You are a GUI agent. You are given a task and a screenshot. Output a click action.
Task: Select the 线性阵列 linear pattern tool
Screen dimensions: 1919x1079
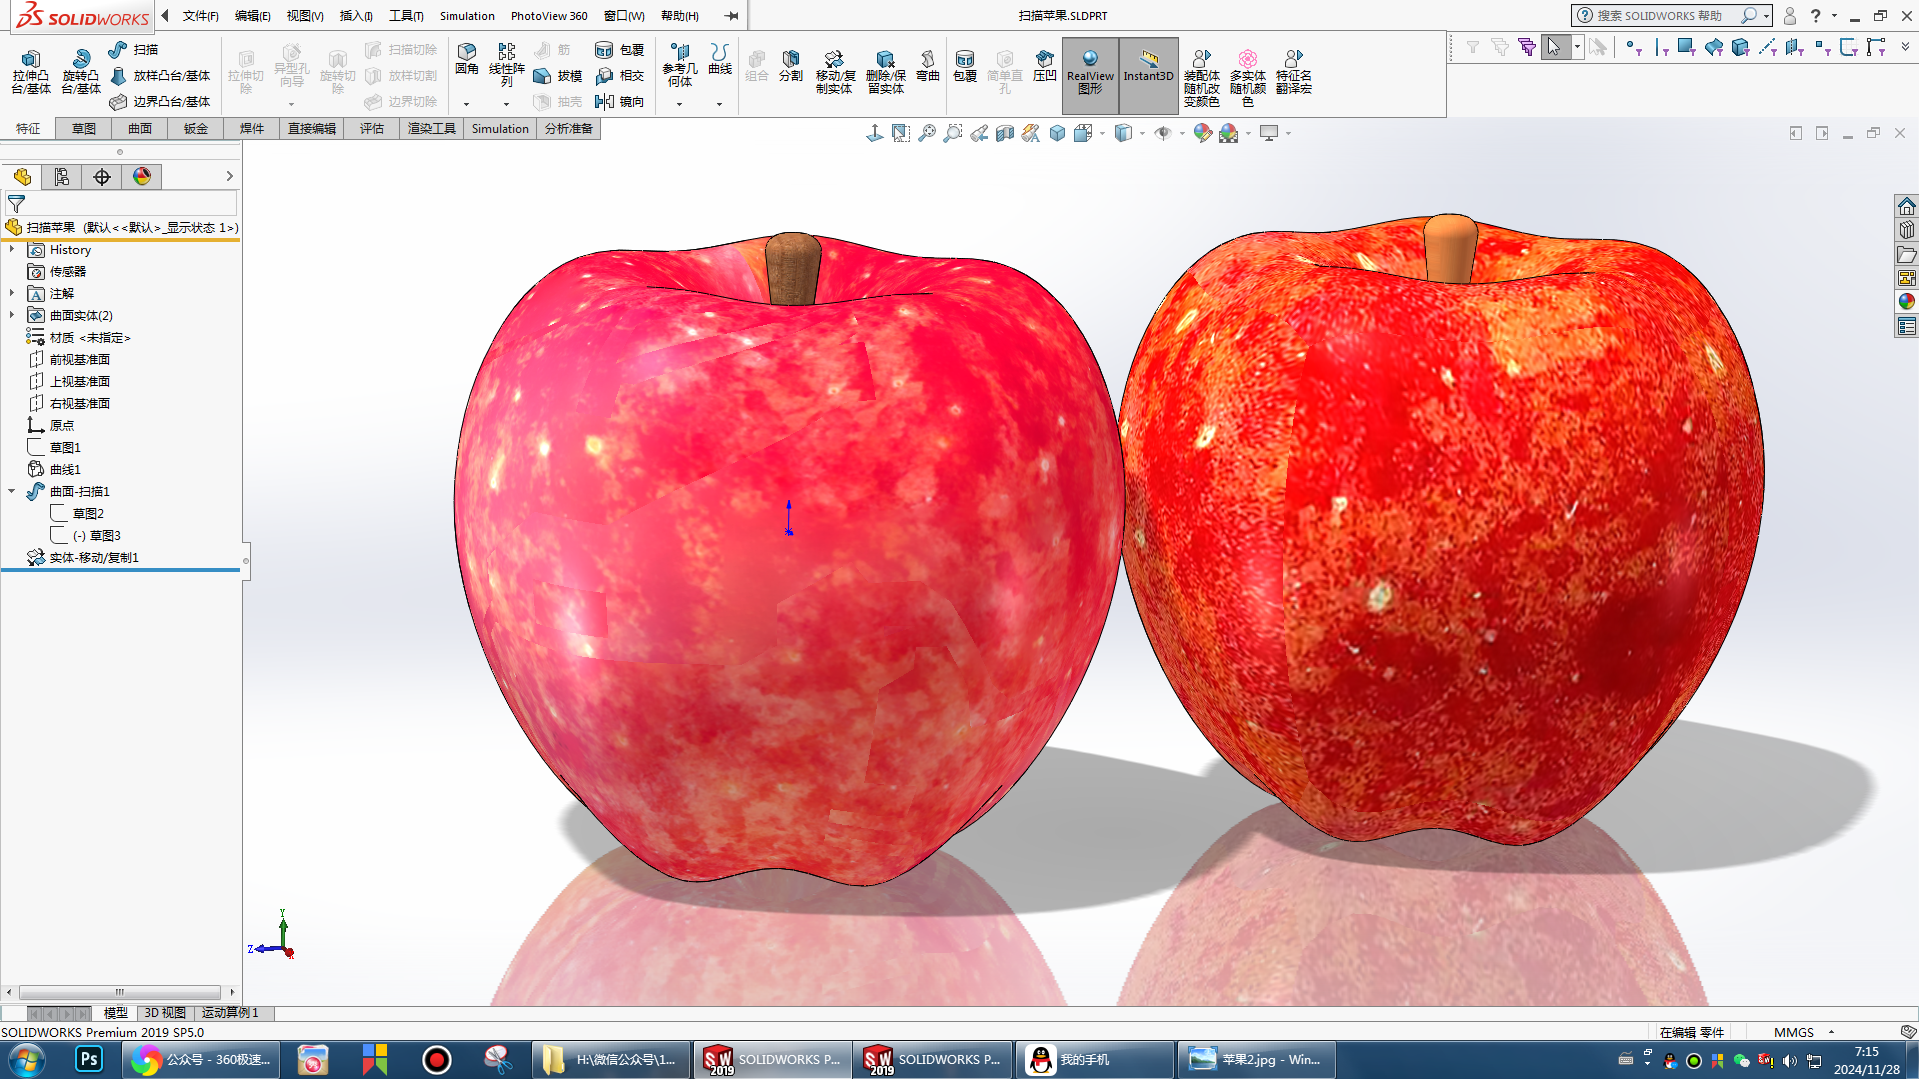pyautogui.click(x=507, y=65)
